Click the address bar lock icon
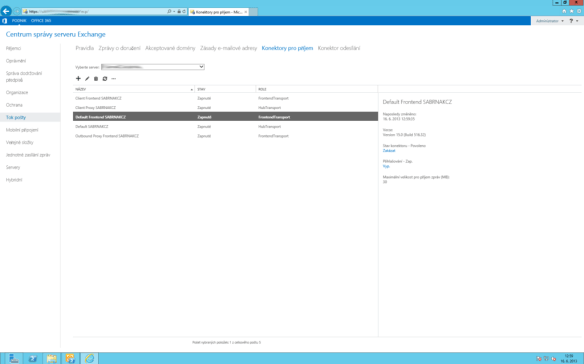Image resolution: width=584 pixels, height=364 pixels. (179, 12)
